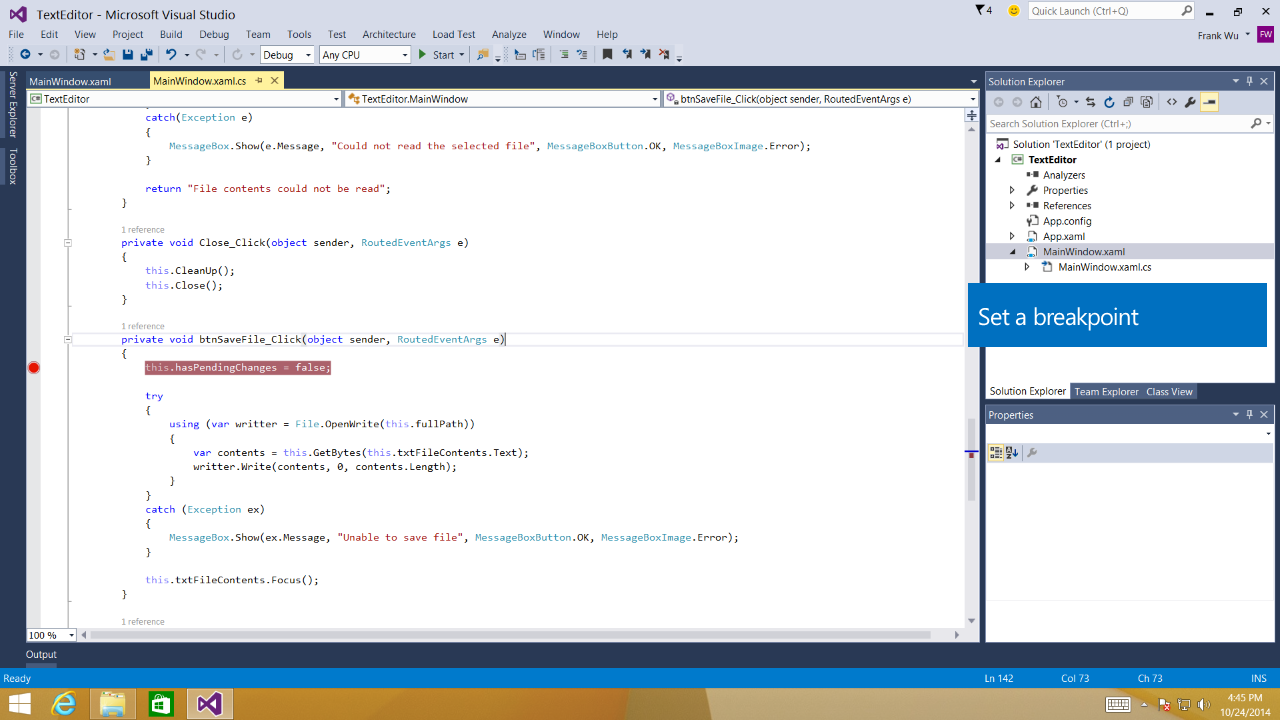Image resolution: width=1280 pixels, height=720 pixels.
Task: Toggle Show All Files in Solution Explorer
Action: pos(1146,102)
